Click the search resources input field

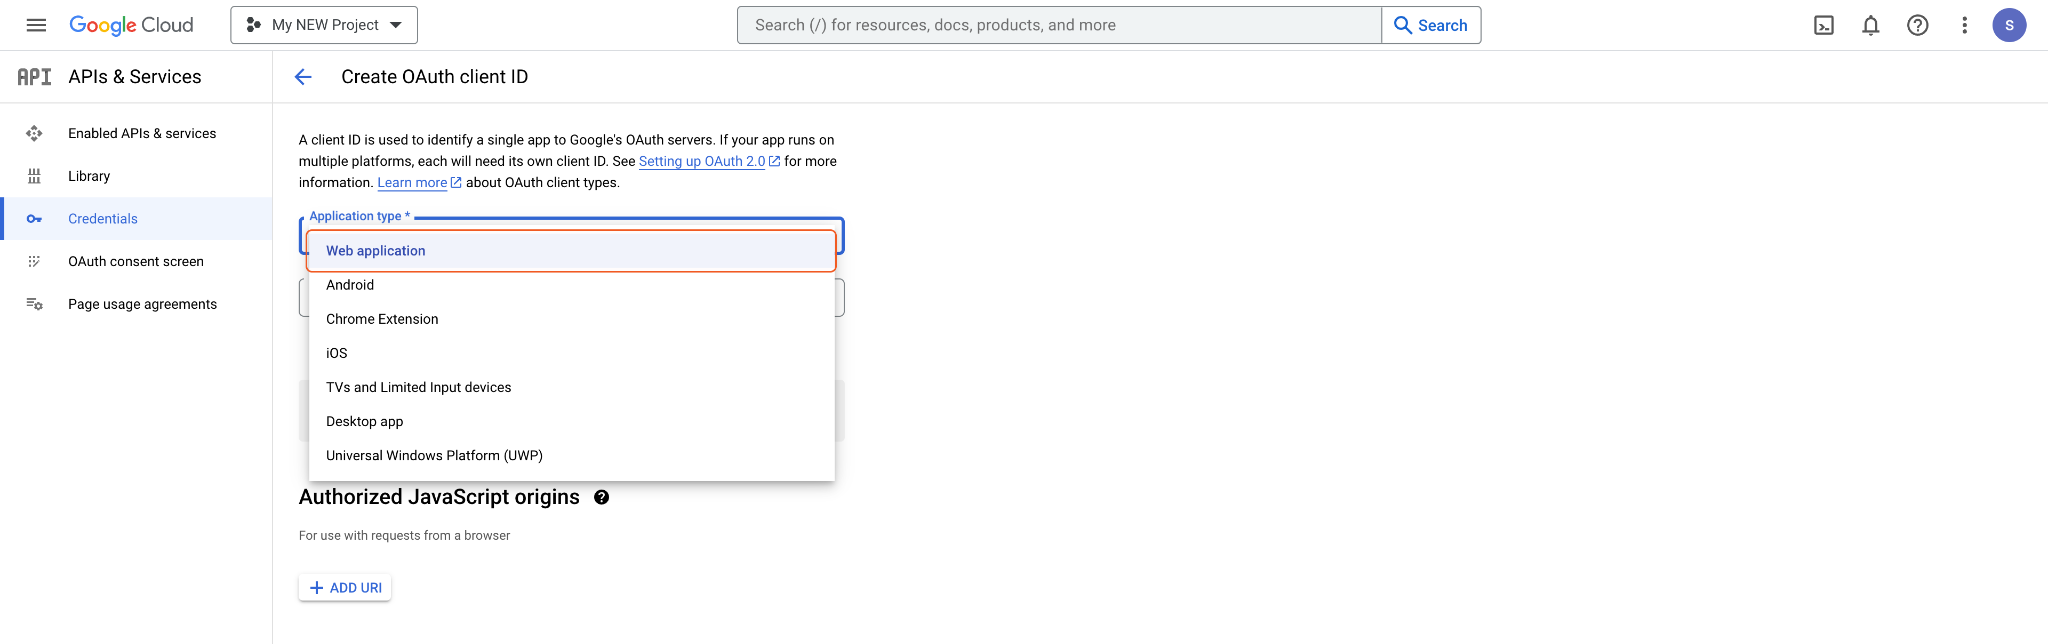[1059, 25]
